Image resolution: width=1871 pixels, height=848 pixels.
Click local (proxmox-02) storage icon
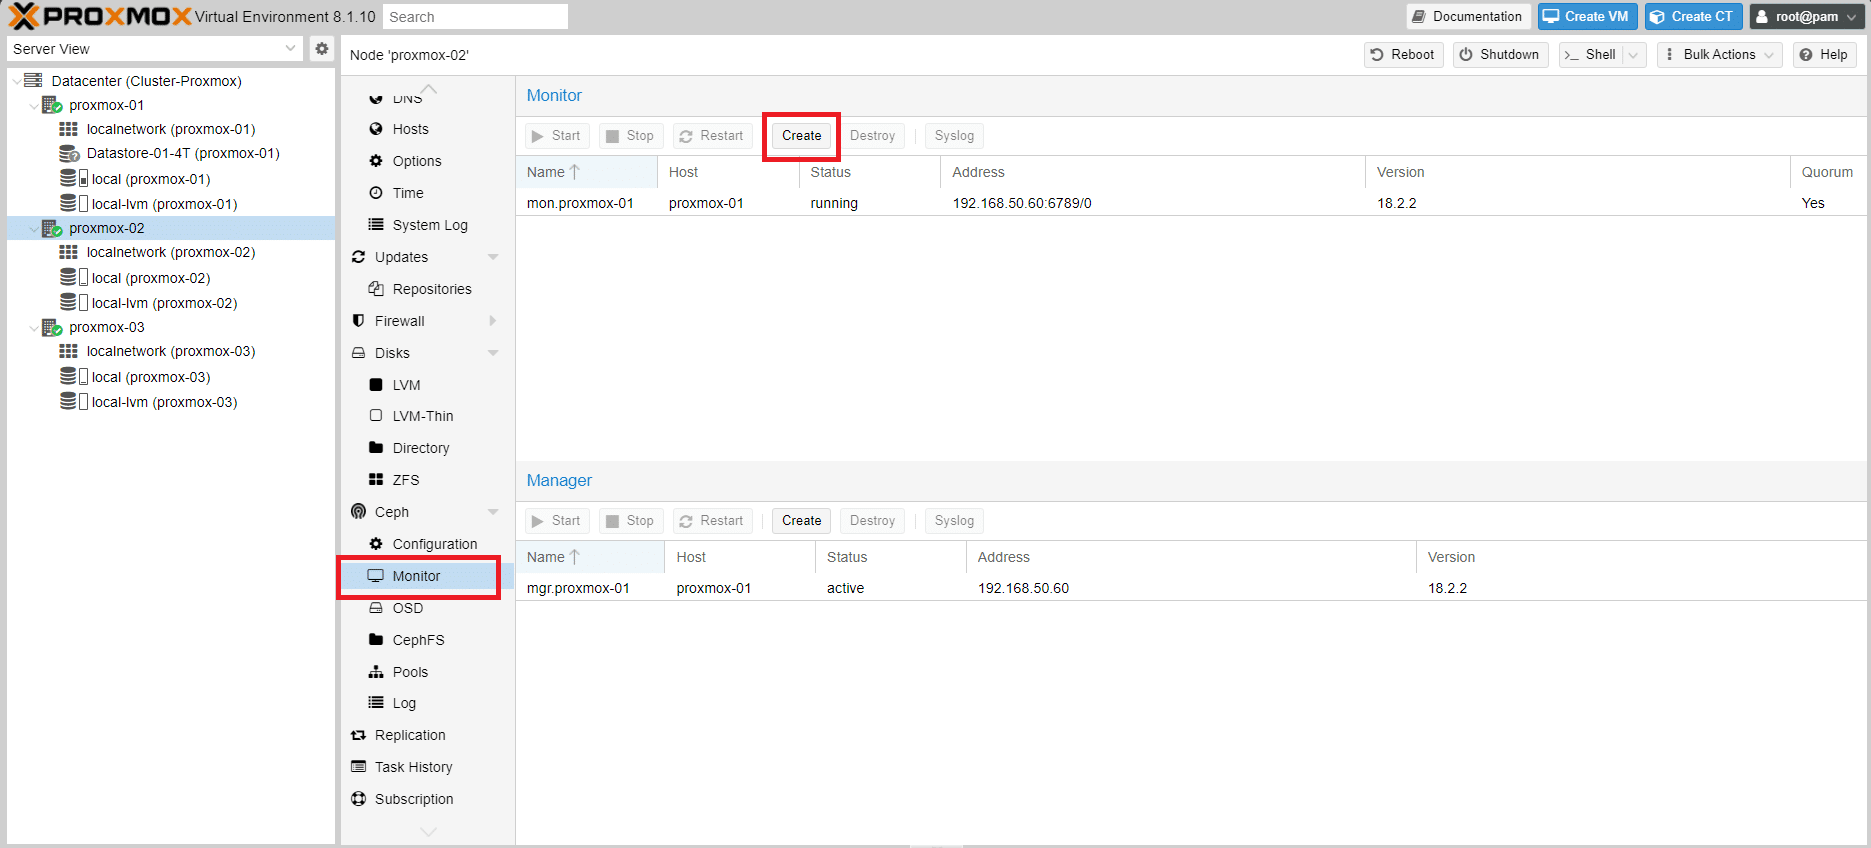[74, 277]
